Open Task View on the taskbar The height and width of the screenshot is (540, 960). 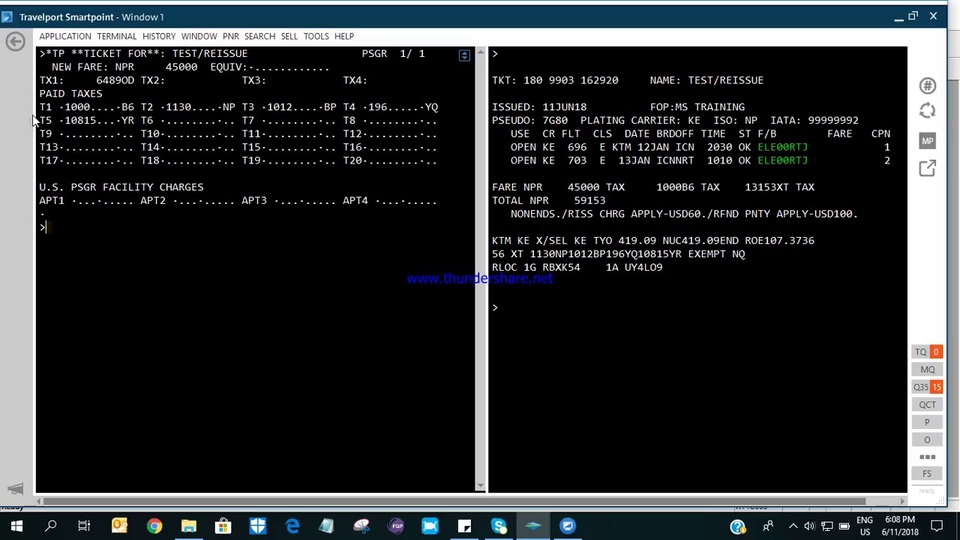pyautogui.click(x=84, y=526)
